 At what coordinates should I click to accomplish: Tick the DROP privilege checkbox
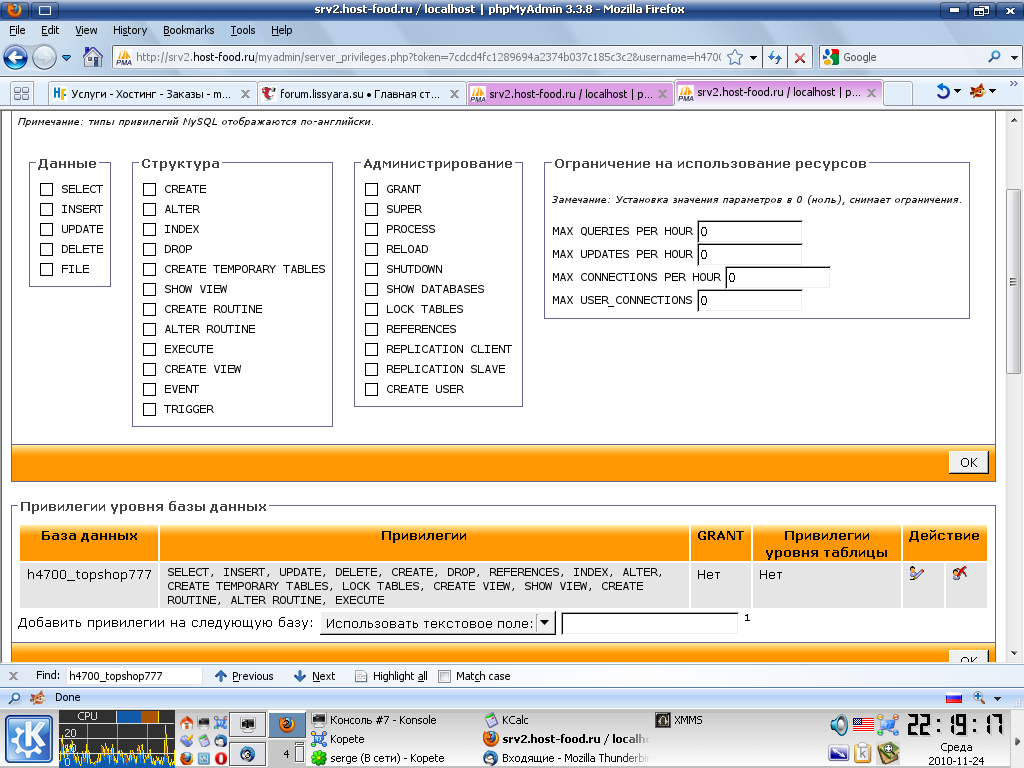pos(150,249)
